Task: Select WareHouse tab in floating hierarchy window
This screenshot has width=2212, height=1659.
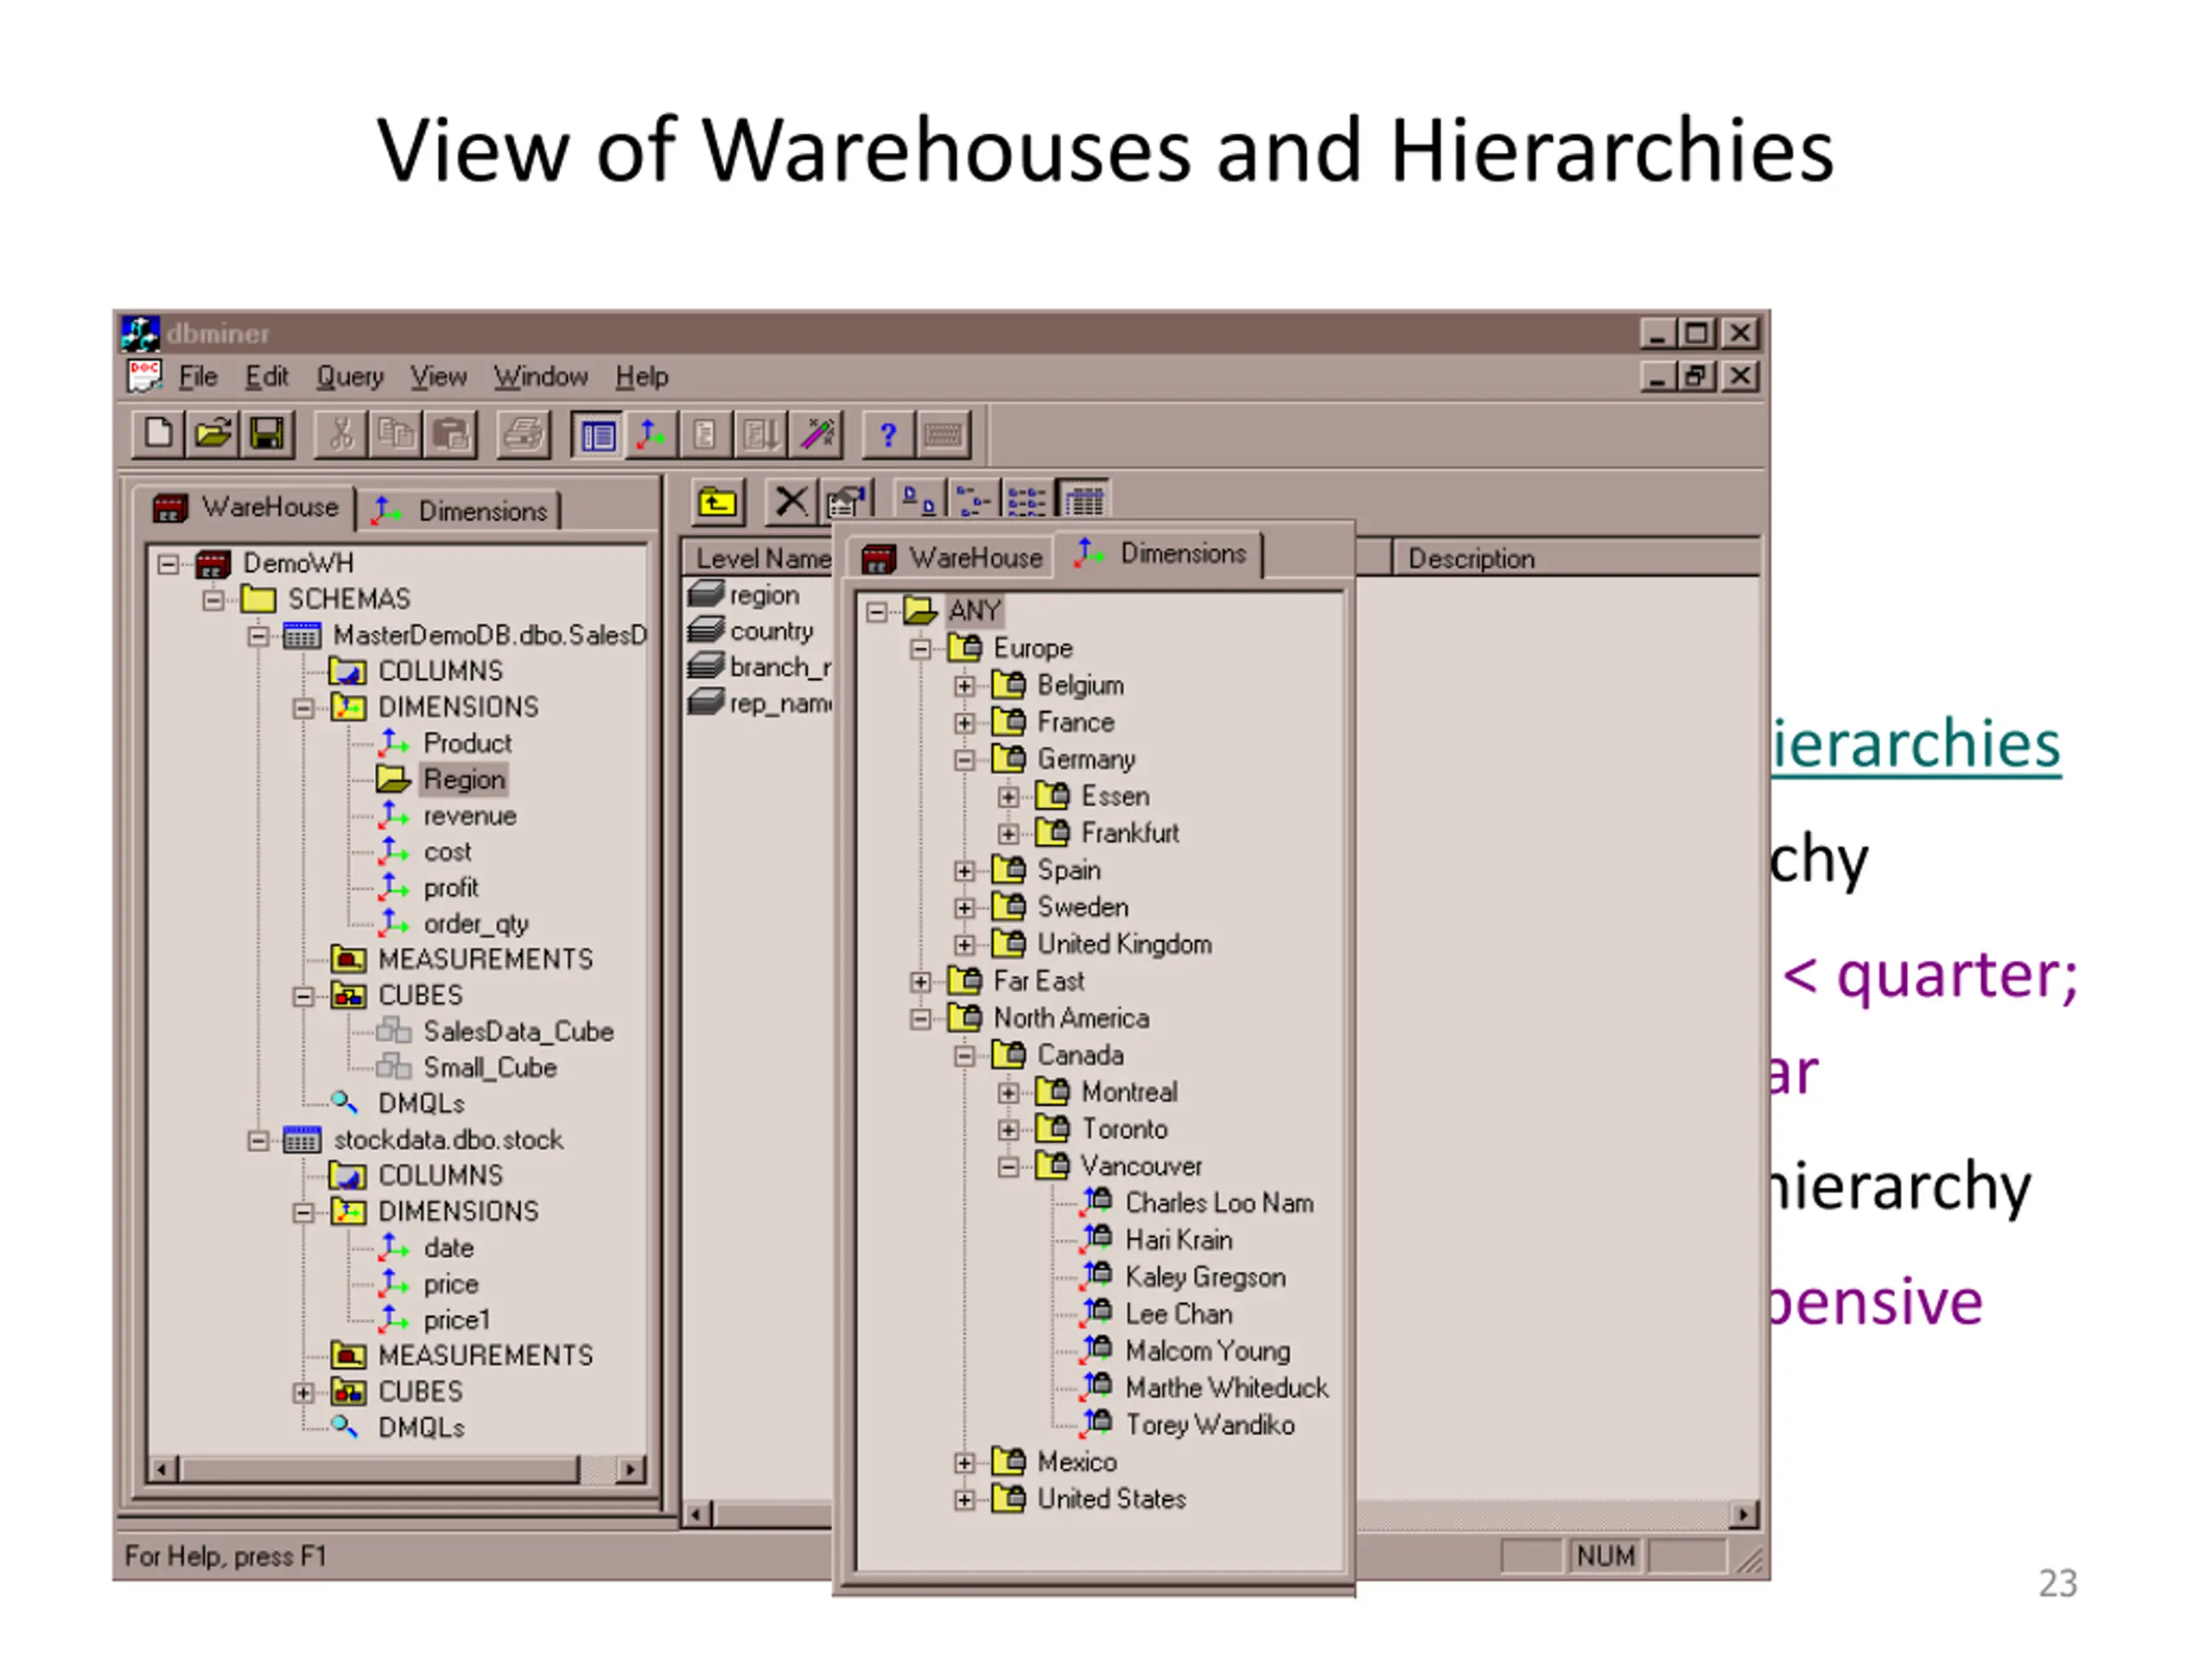Action: [953, 558]
